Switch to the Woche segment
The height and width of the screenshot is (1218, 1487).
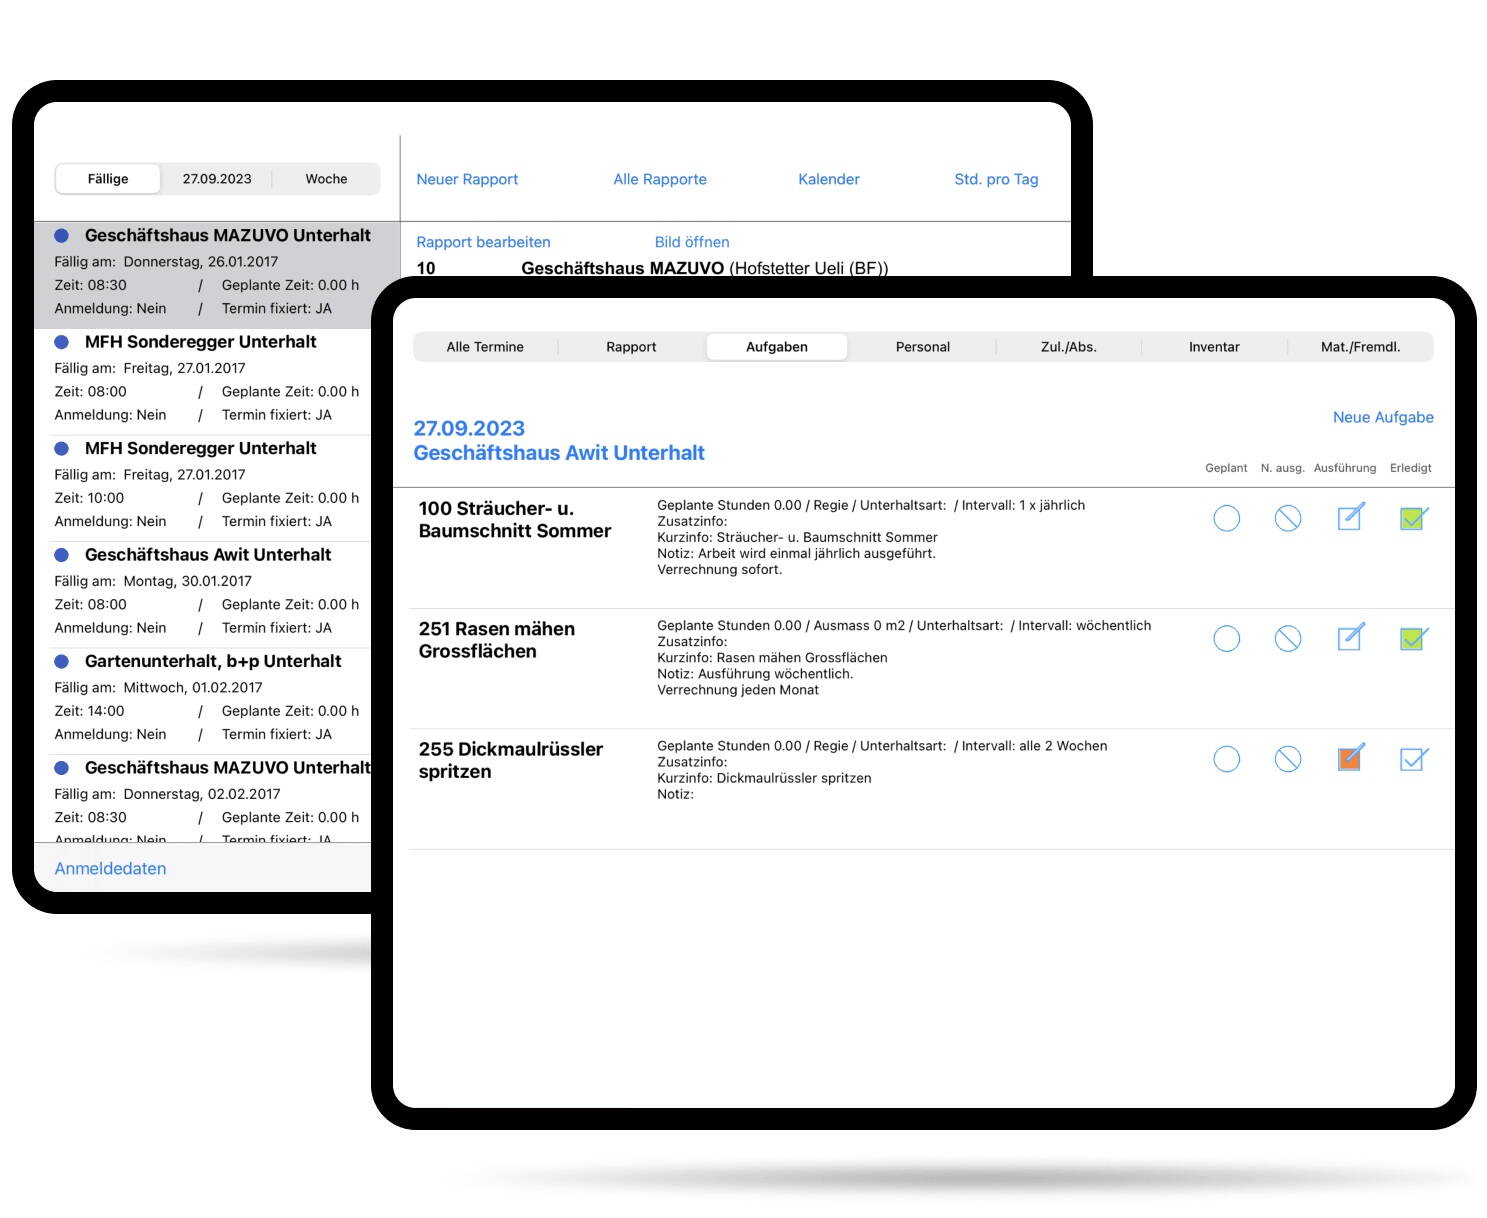tap(326, 179)
